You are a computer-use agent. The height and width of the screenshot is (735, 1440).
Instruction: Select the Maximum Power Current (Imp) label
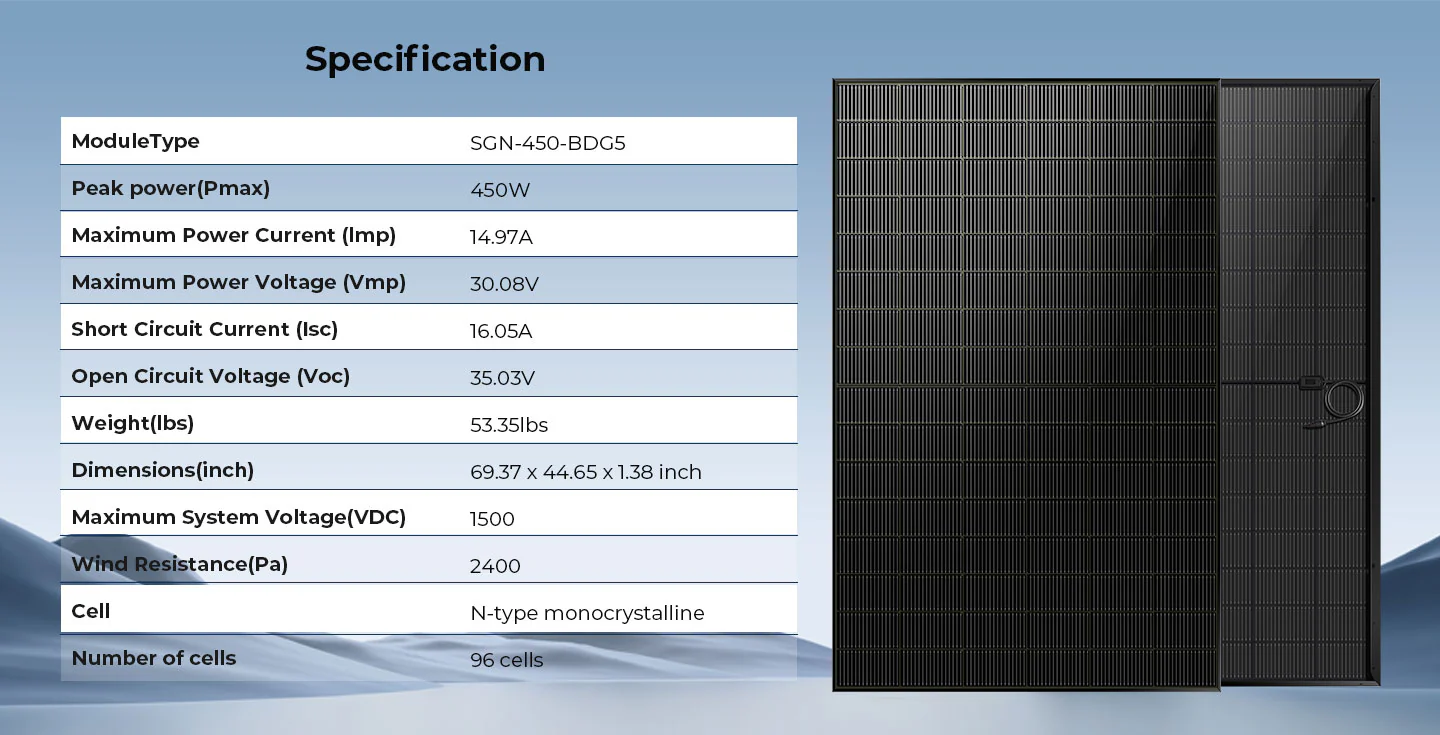[233, 235]
